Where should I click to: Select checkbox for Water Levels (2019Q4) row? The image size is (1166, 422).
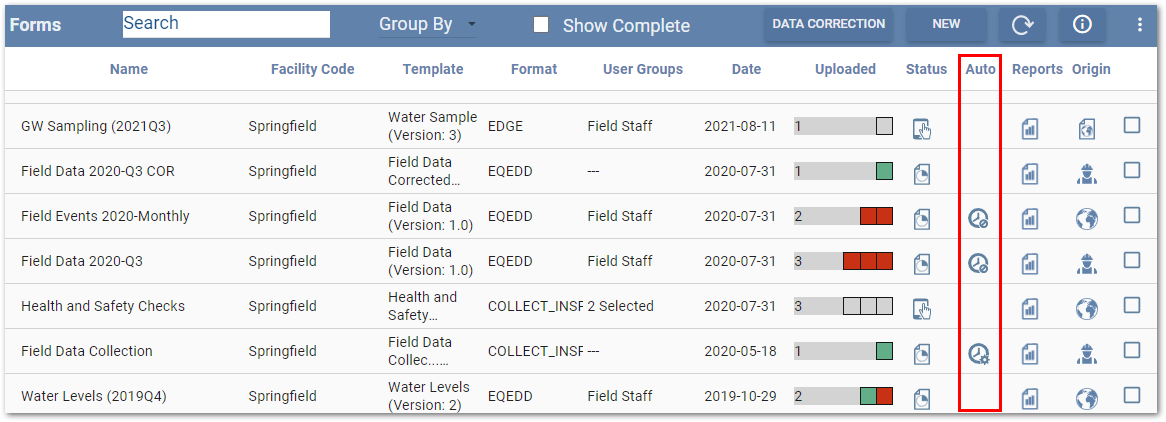pos(1132,394)
